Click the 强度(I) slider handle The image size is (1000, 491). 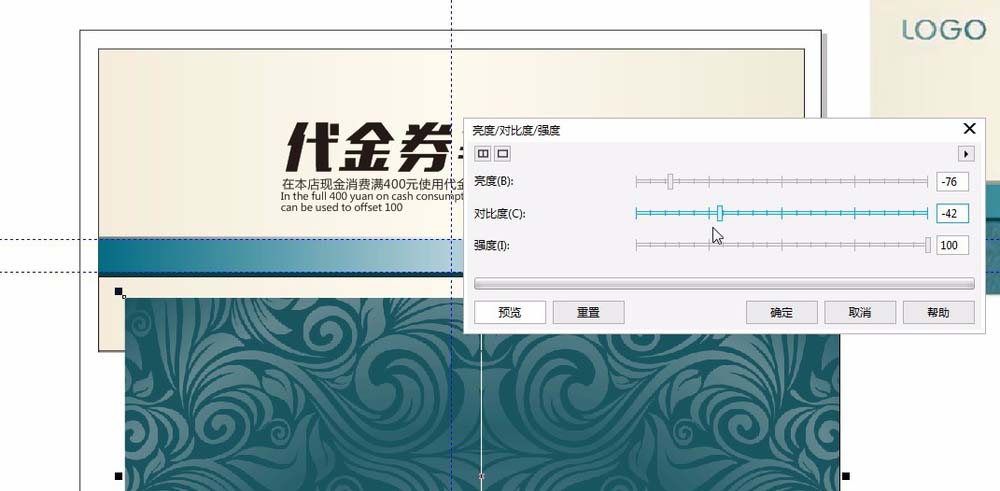[x=928, y=246]
